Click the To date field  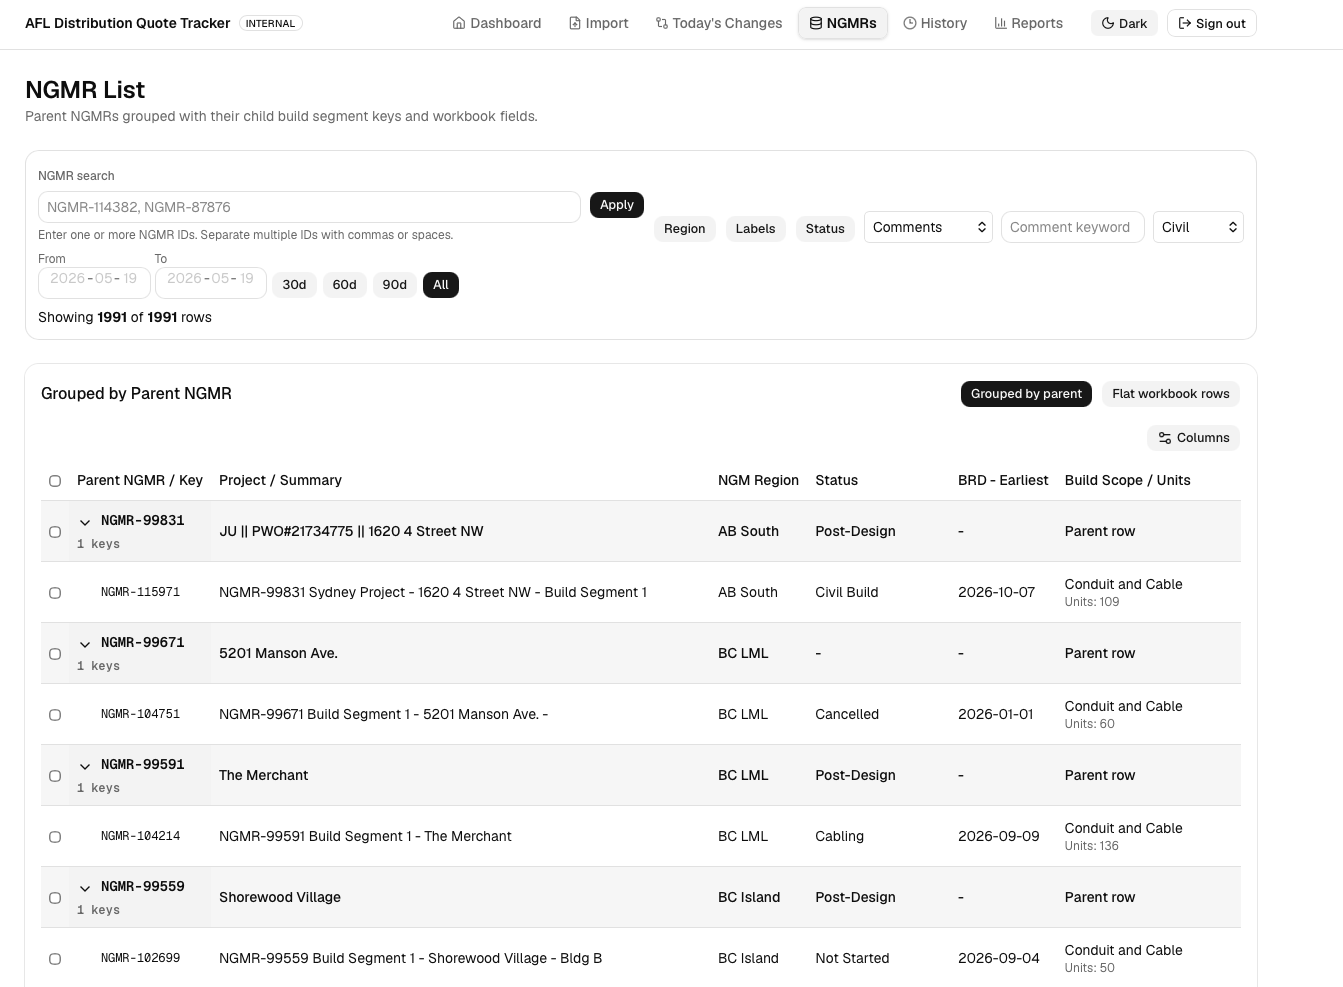pyautogui.click(x=211, y=283)
